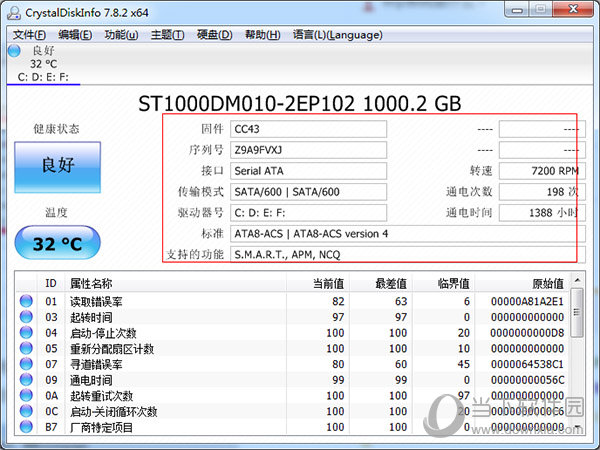Click the blue status orb for row 01

point(26,301)
